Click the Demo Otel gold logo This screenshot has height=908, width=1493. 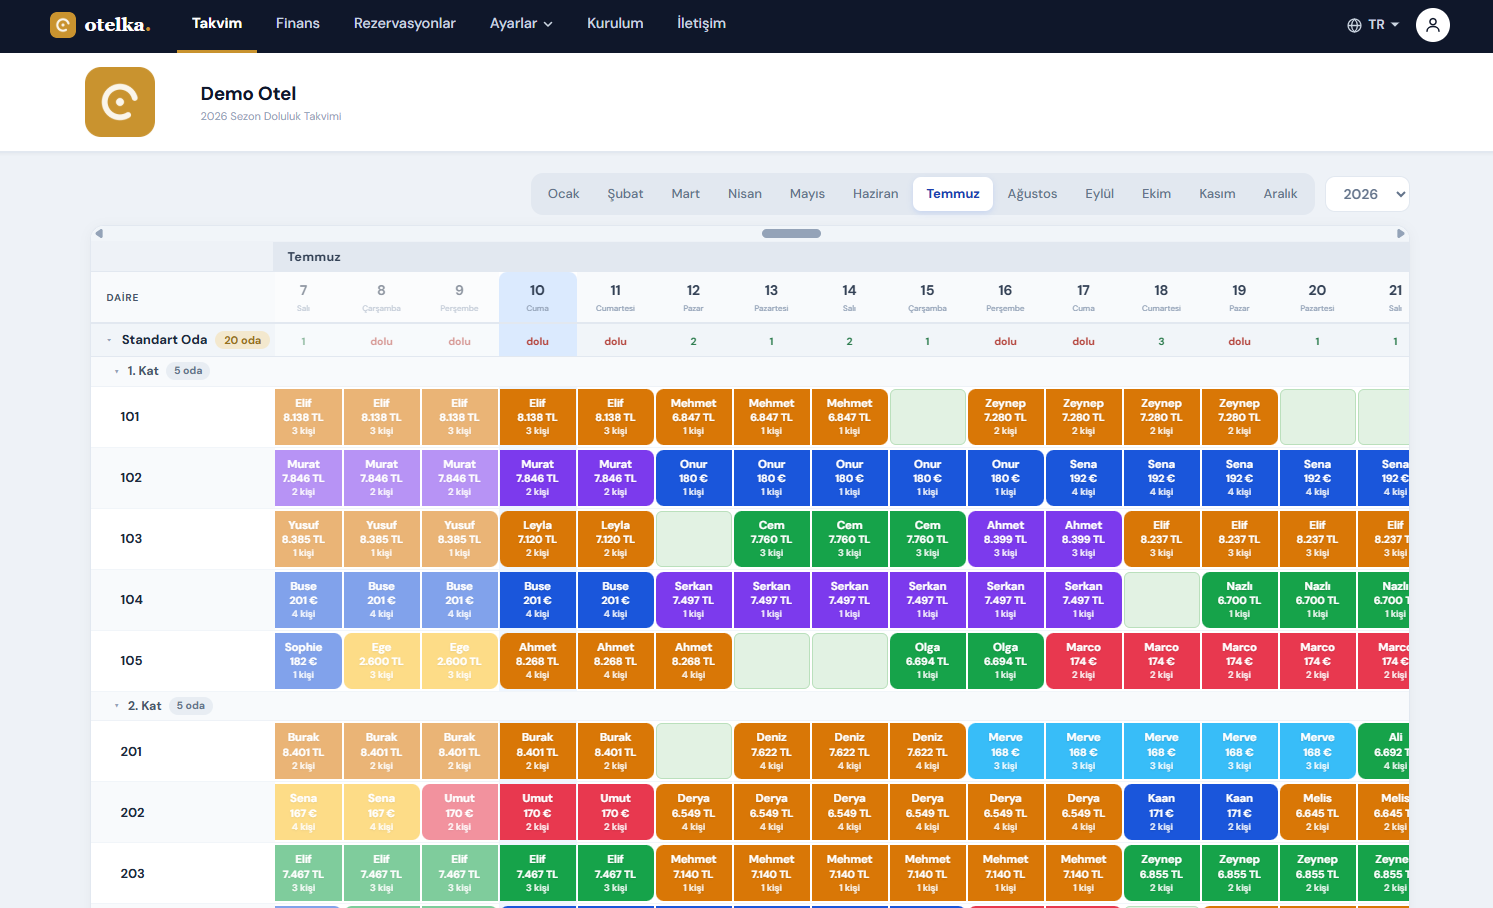coord(120,102)
